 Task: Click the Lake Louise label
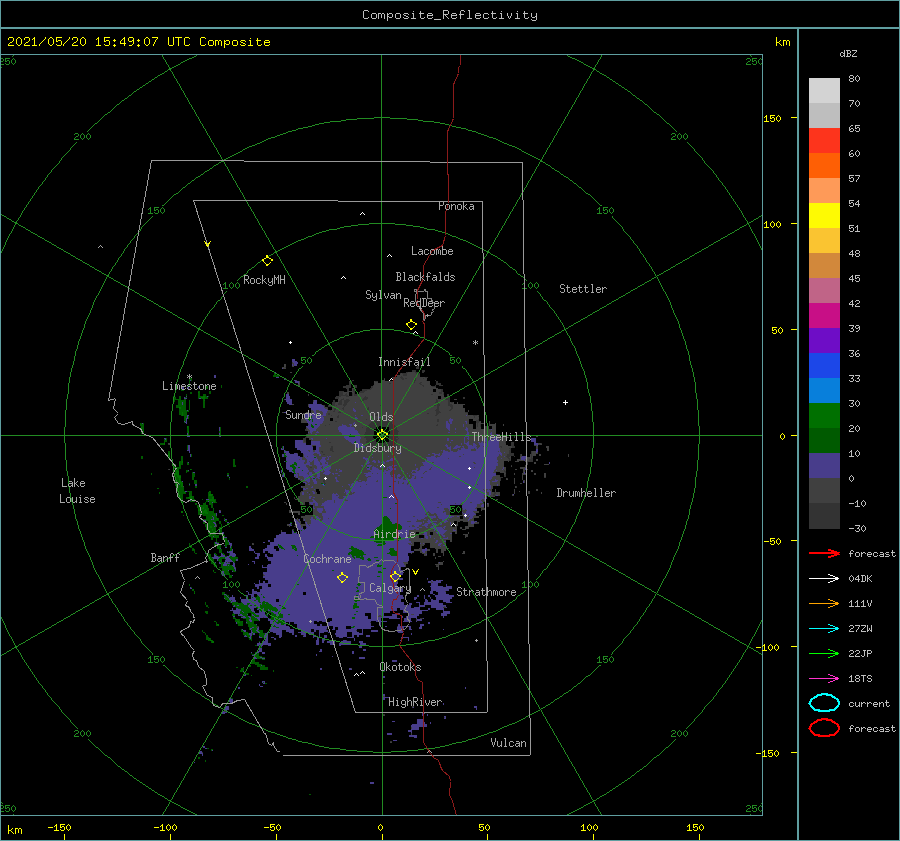(77, 491)
